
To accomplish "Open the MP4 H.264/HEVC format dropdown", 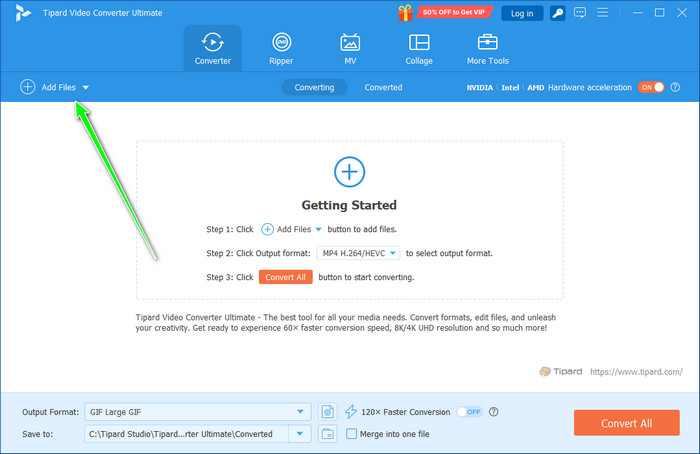I will [x=358, y=253].
